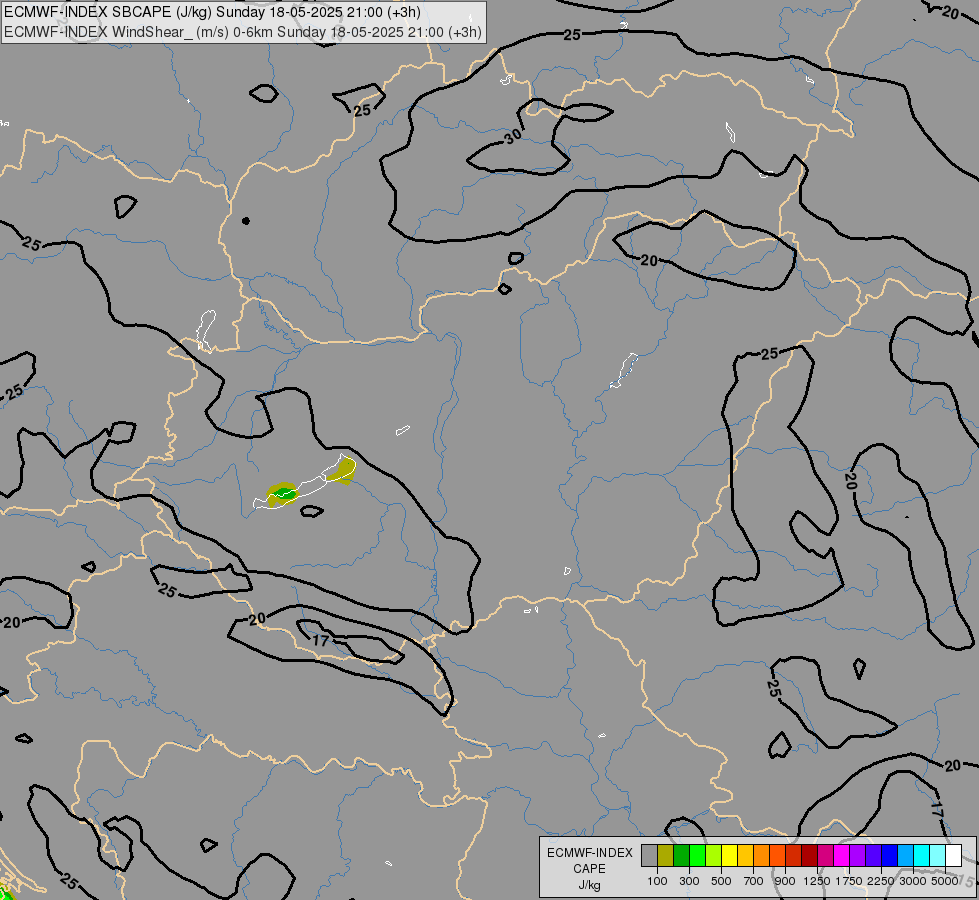This screenshot has height=900, width=979.
Task: Click the indigo swatch left of 2250
Action: tap(873, 855)
